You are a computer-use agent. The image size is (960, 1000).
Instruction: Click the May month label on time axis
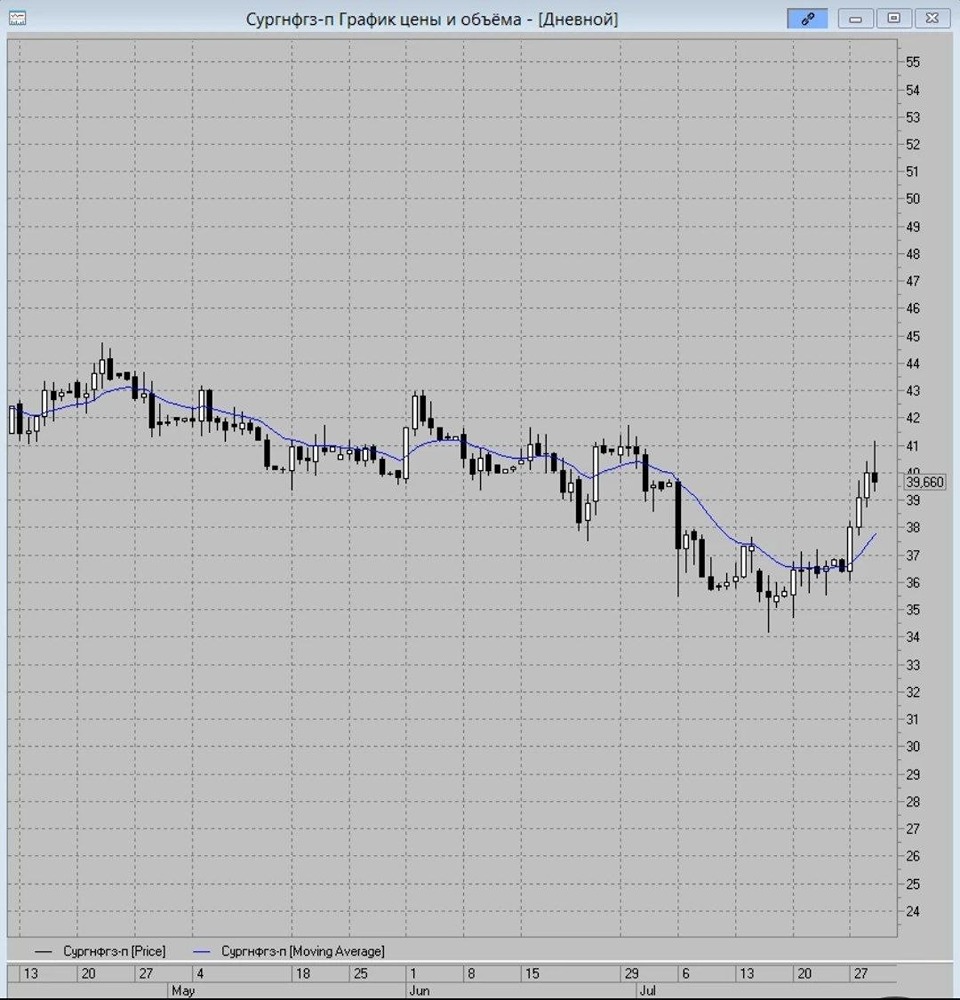pyautogui.click(x=183, y=990)
